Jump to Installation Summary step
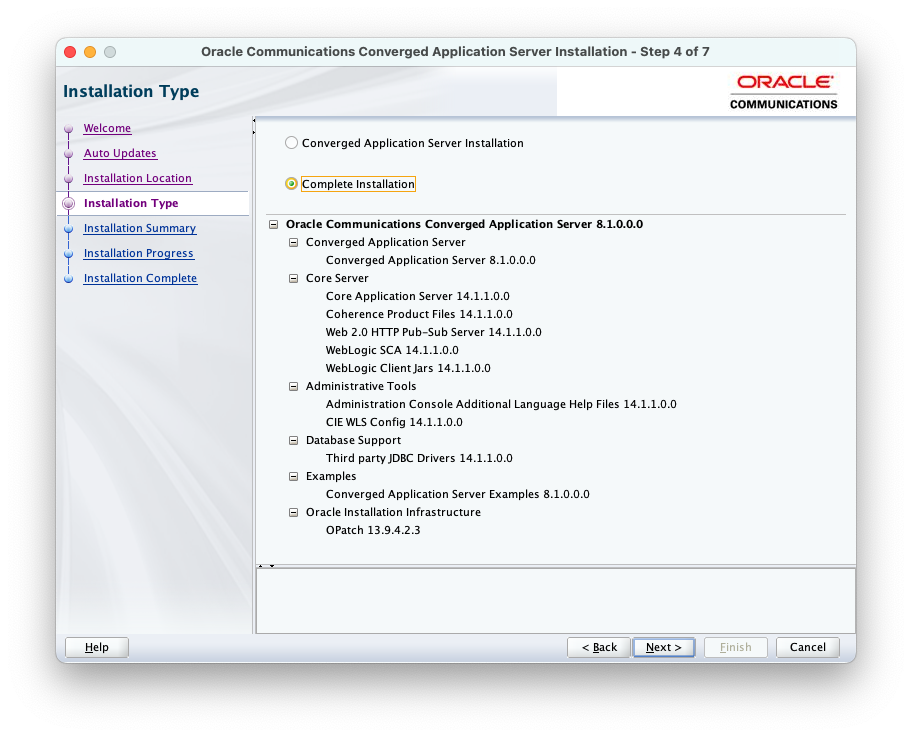Viewport: 912px width, 737px height. (140, 228)
